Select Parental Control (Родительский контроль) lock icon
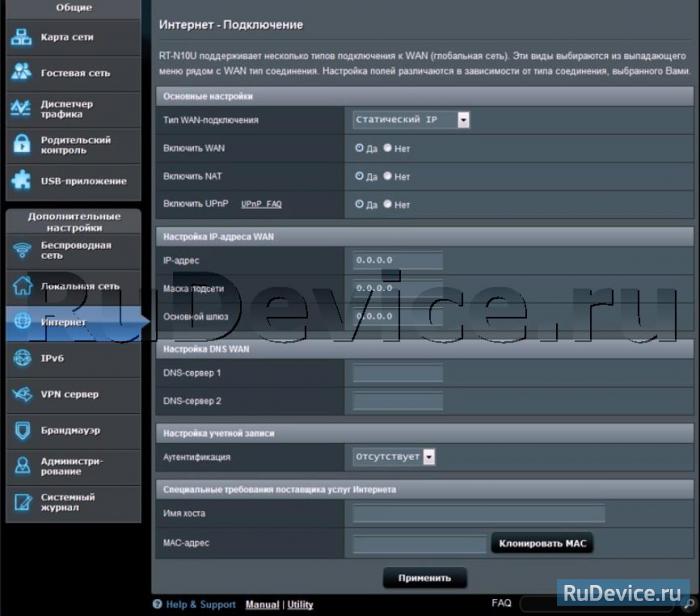 point(22,145)
